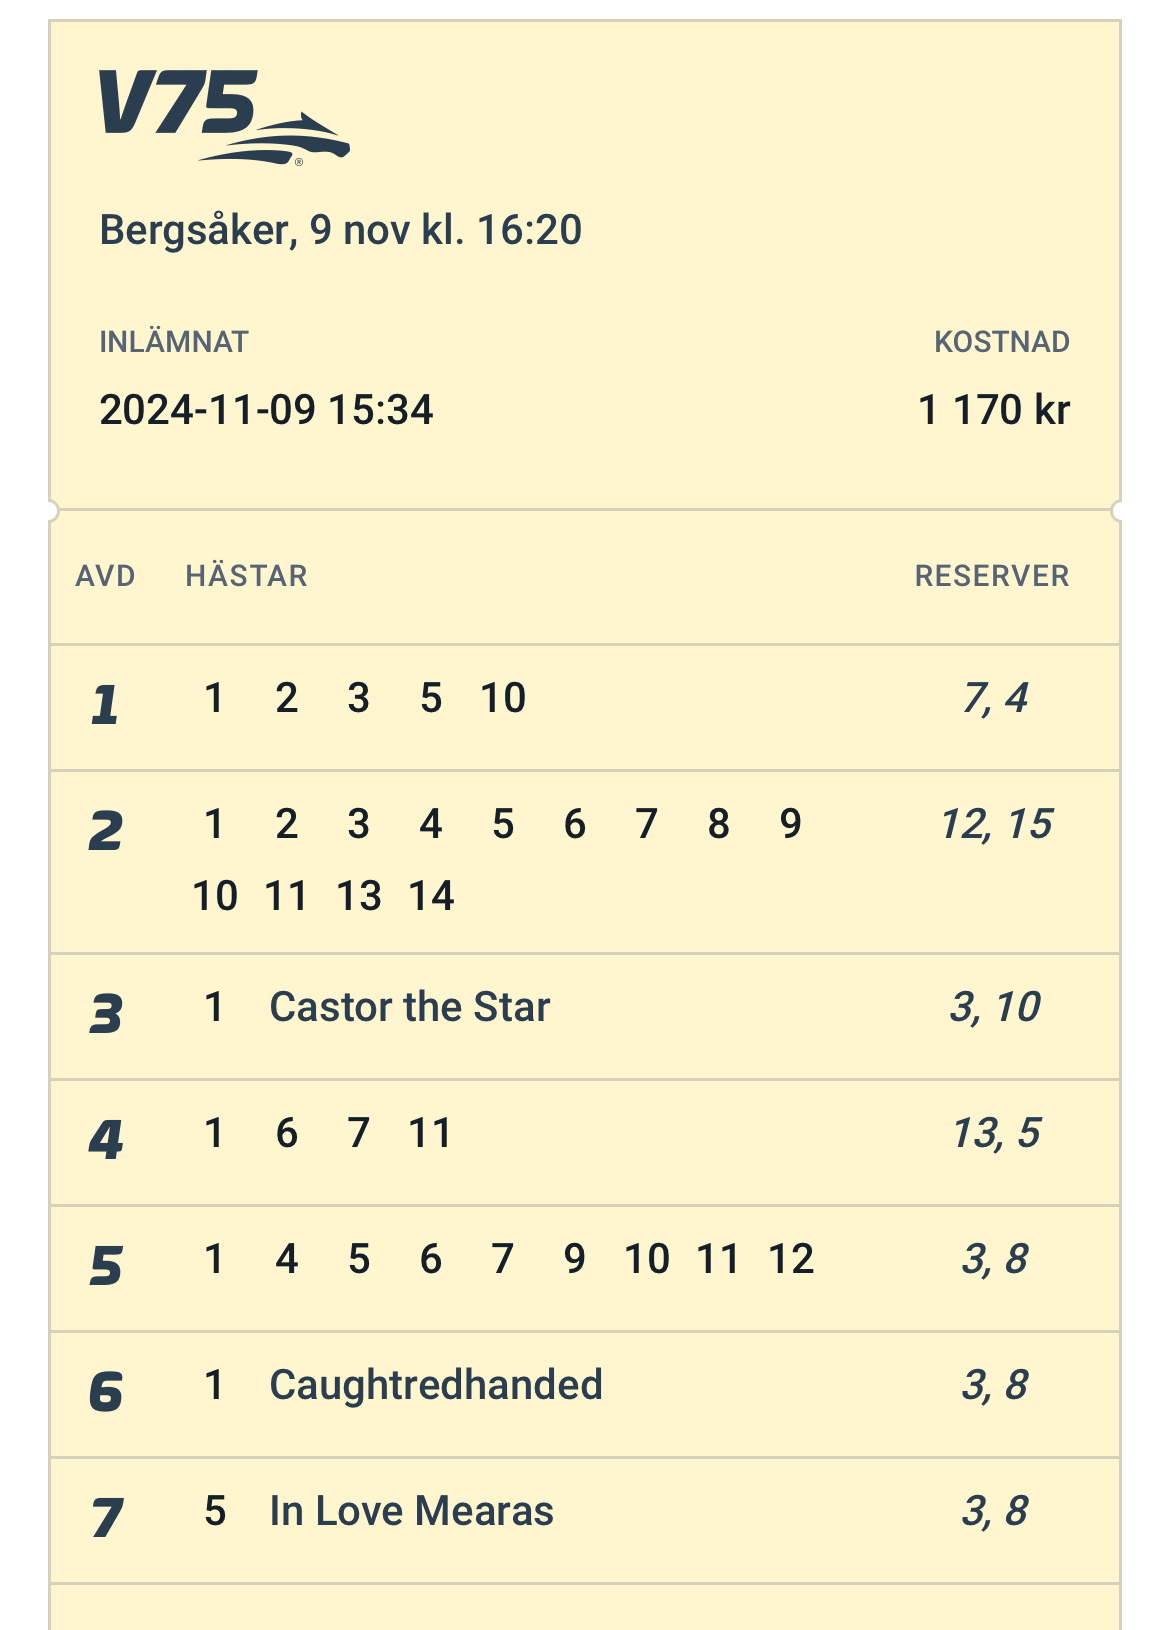The image size is (1170, 1630).
Task: Click the RESERVER column header
Action: pos(991,576)
